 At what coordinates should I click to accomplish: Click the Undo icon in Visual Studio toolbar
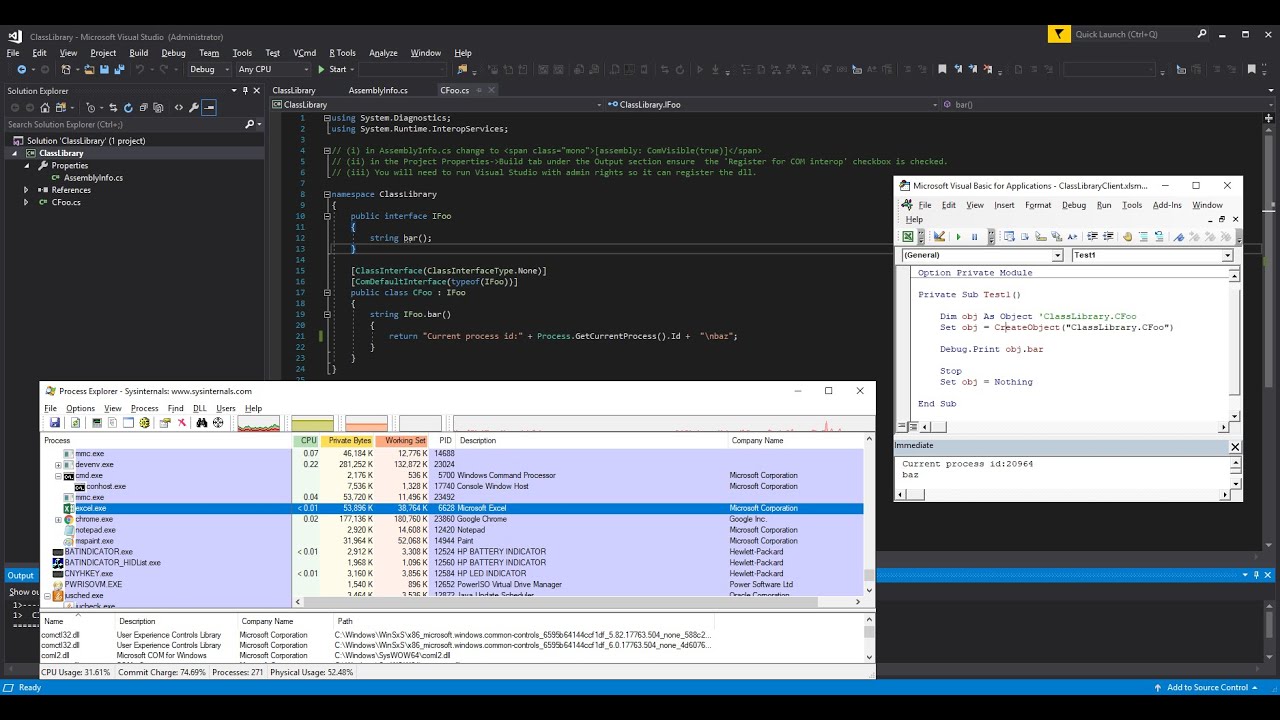(139, 69)
